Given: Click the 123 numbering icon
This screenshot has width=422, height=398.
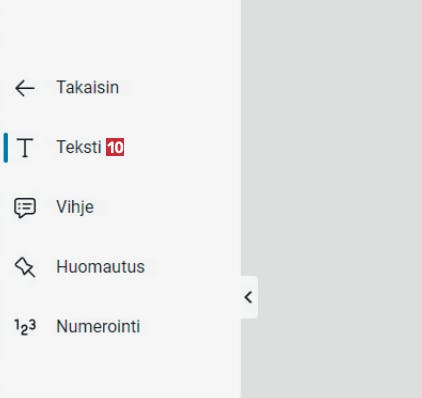Looking at the screenshot, I should pos(25,327).
